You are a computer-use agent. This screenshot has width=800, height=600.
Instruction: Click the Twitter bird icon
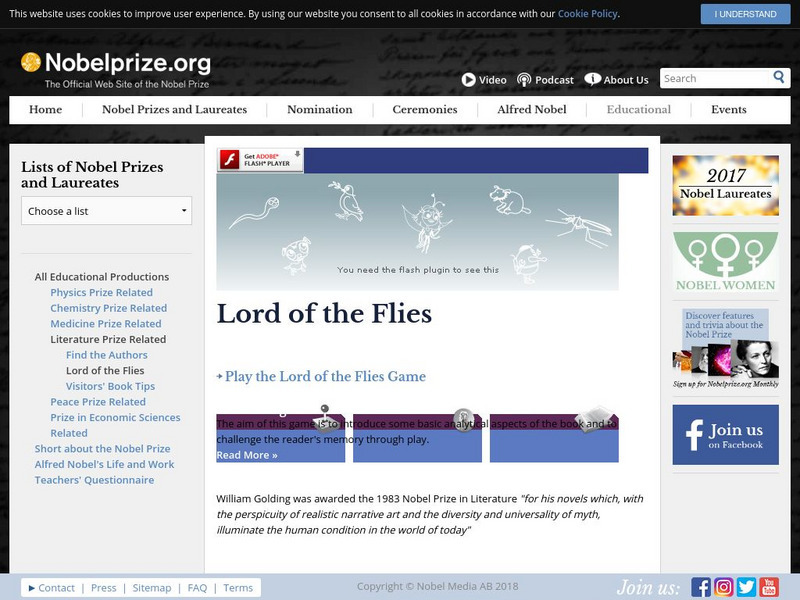(x=745, y=588)
